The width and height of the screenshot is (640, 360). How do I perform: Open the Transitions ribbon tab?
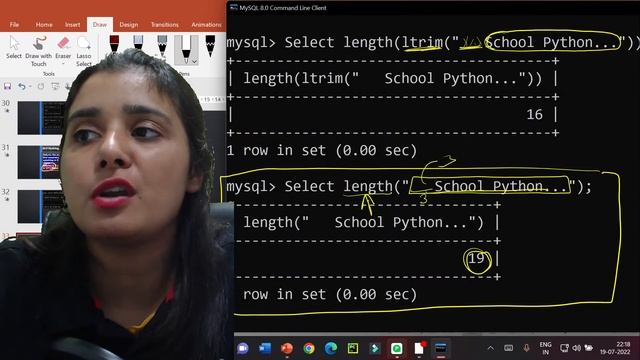tap(164, 24)
